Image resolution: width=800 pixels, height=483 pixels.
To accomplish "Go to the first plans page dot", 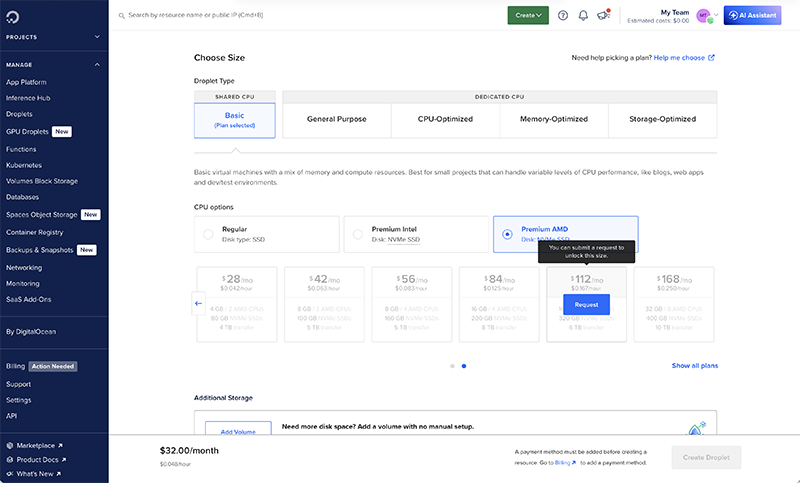I will click(452, 366).
